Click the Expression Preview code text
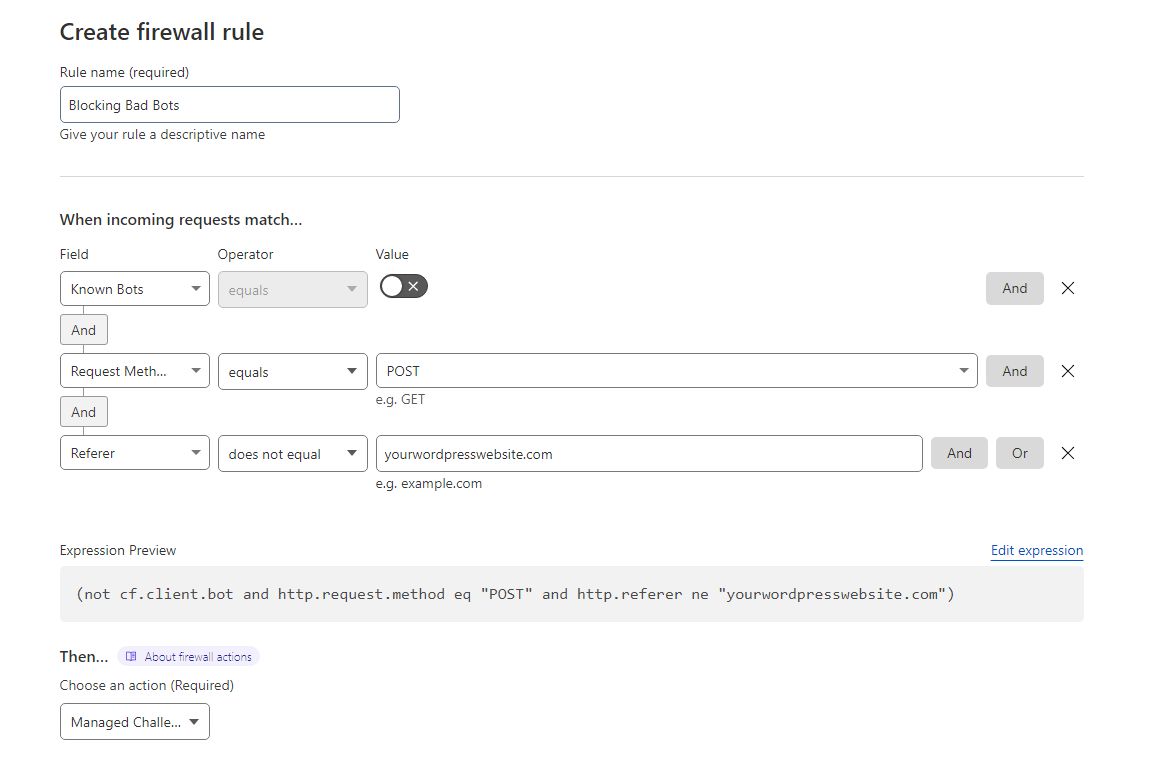Viewport: 1157px width, 777px height. [x=515, y=594]
